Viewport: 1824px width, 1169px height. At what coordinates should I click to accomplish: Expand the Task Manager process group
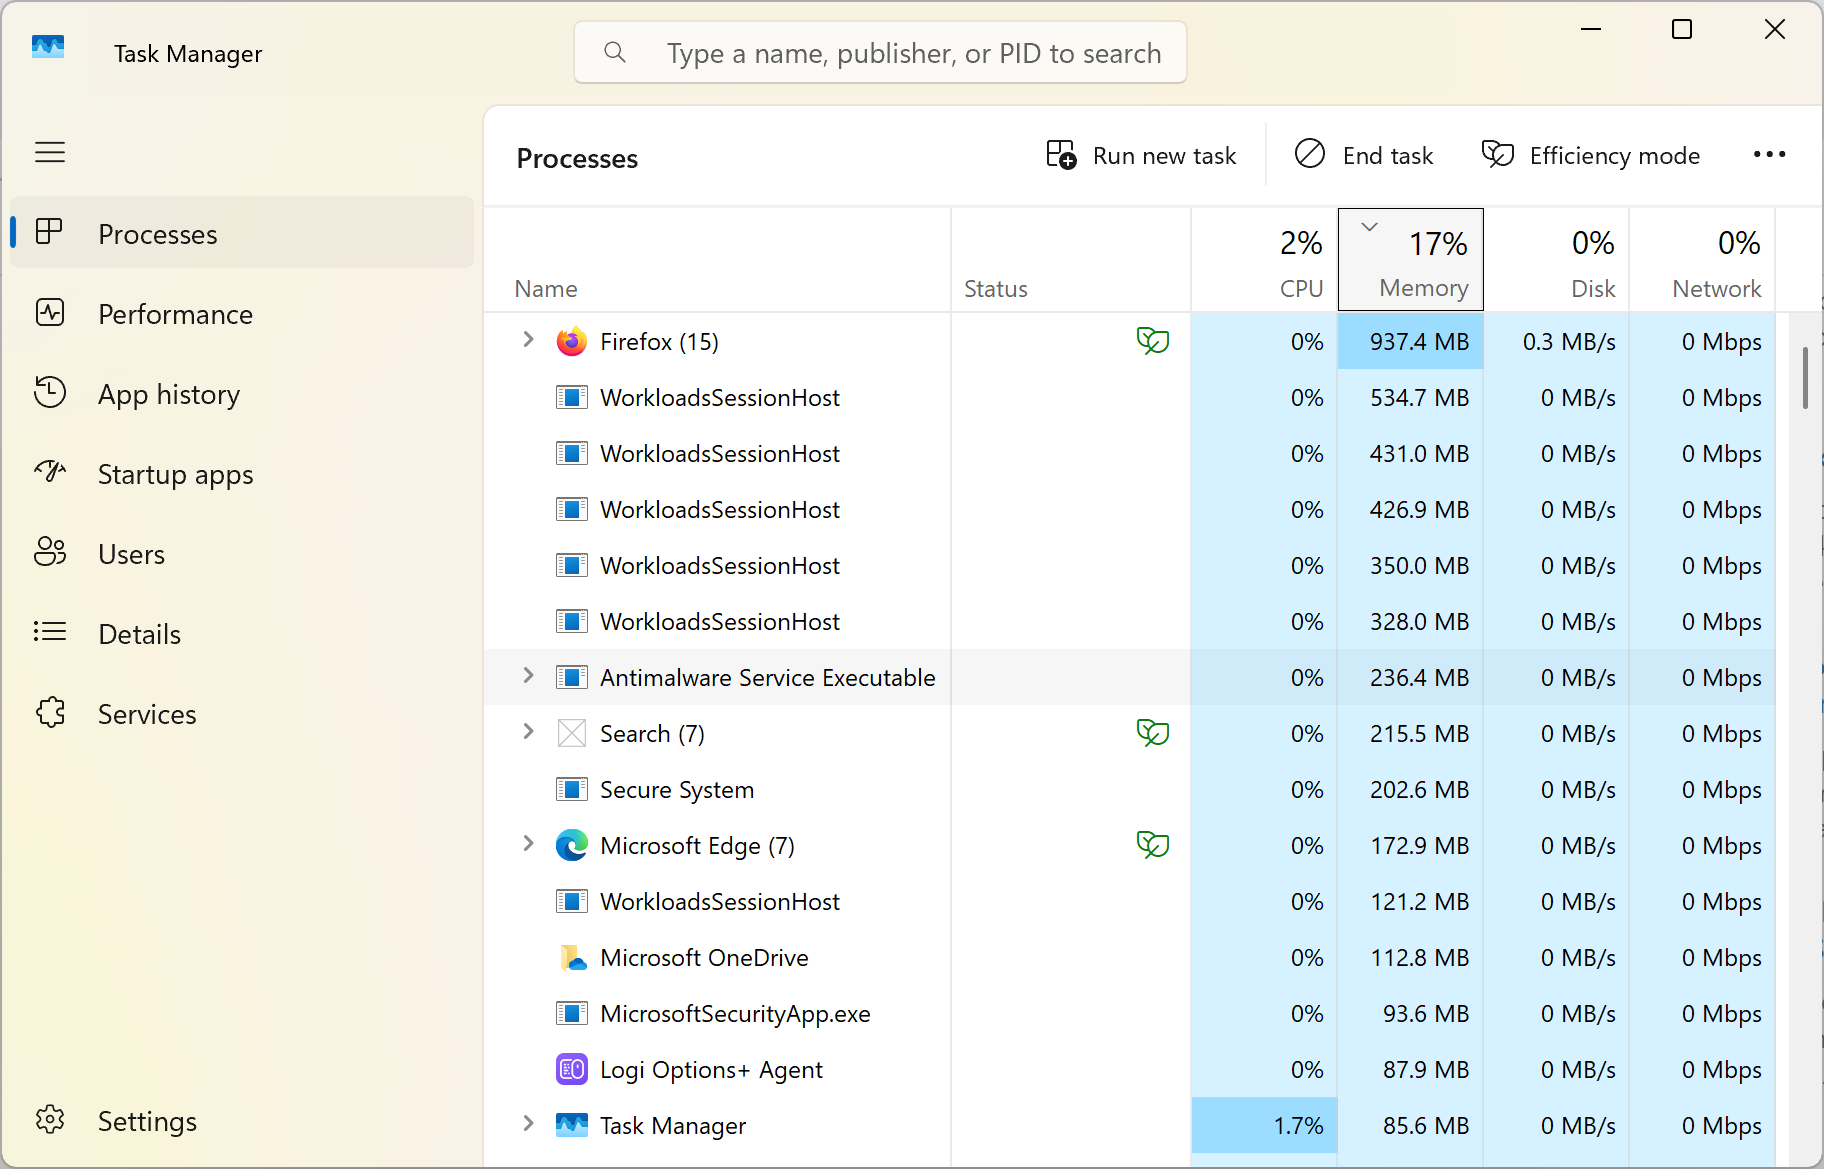point(529,1124)
